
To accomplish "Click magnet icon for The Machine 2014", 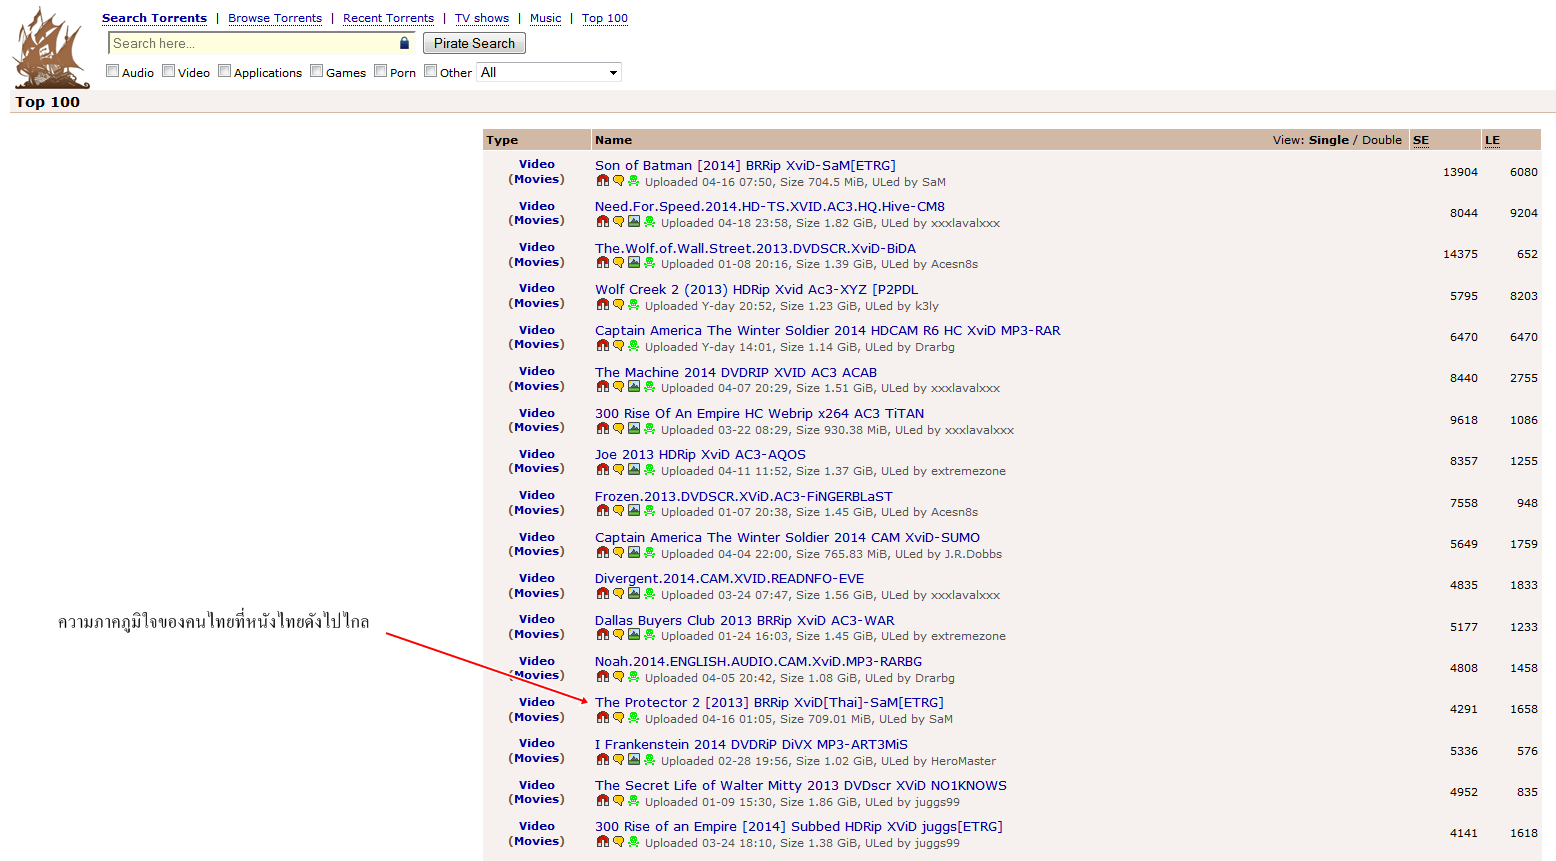I will (x=602, y=387).
